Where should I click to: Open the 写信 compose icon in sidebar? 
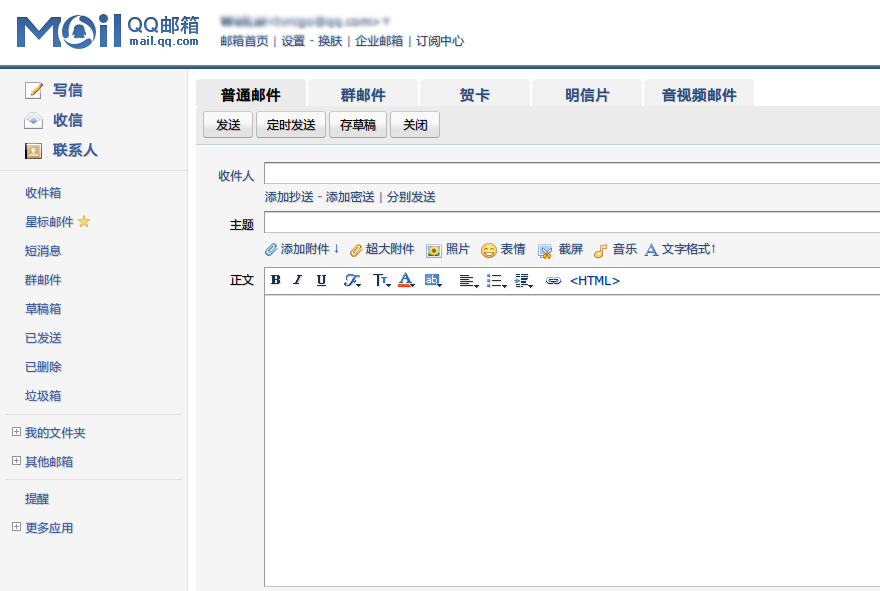(x=34, y=90)
